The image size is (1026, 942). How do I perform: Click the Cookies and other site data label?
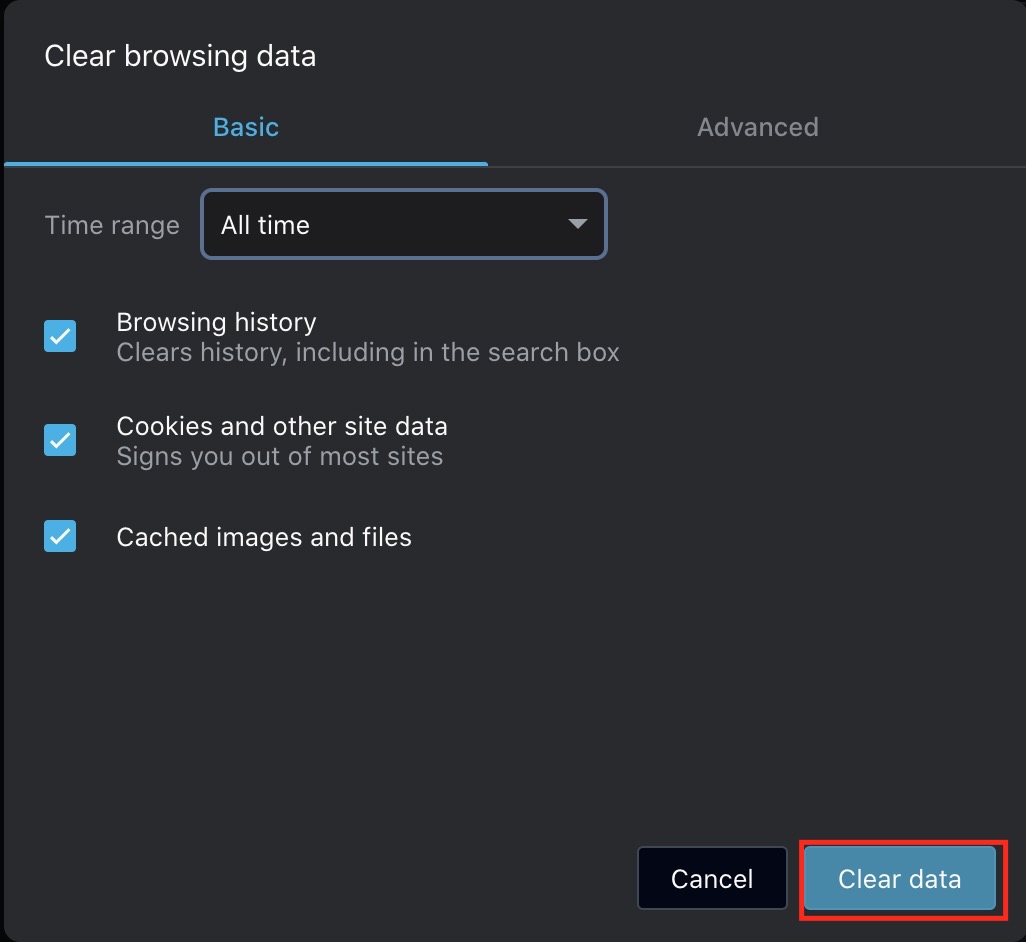282,426
